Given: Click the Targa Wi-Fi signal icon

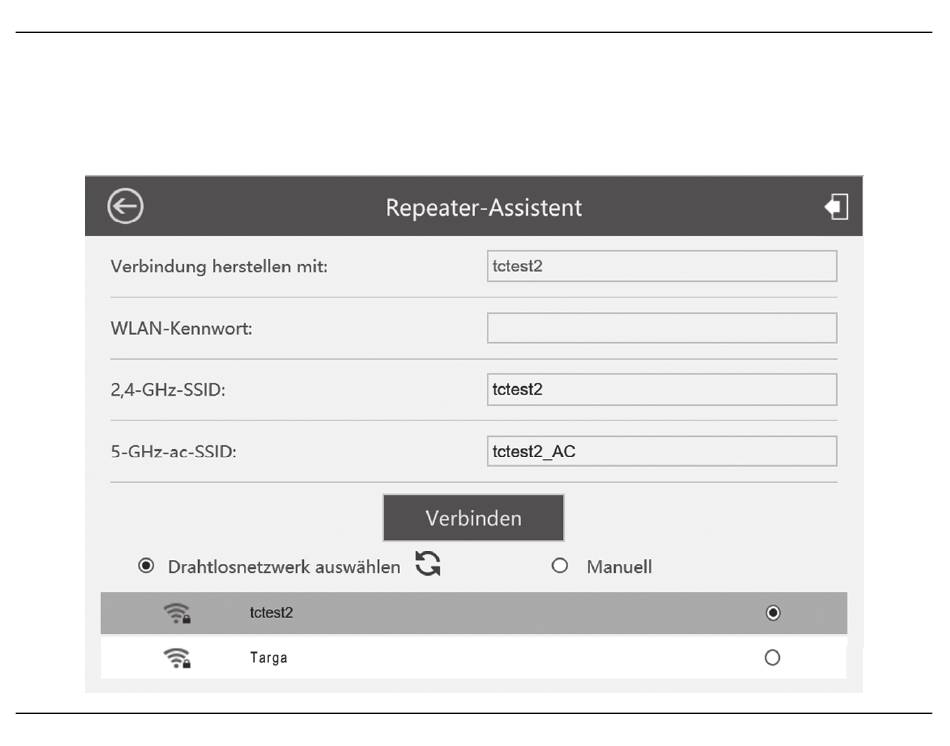Looking at the screenshot, I should click(177, 658).
